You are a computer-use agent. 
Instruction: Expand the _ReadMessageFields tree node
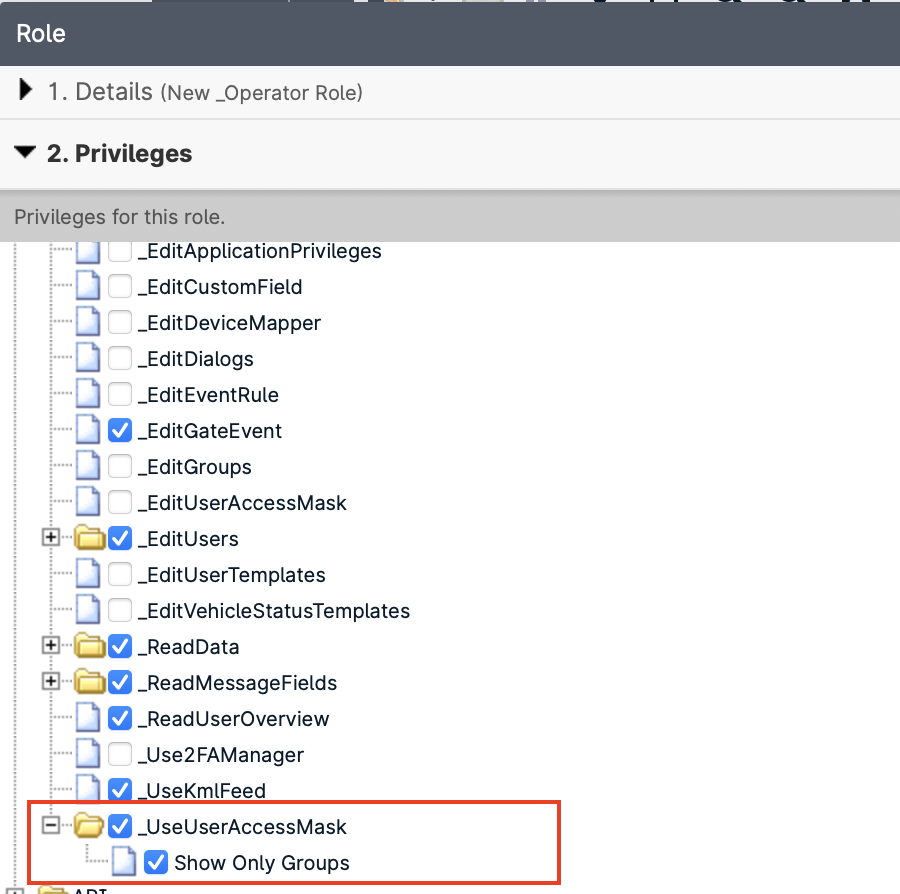click(50, 683)
